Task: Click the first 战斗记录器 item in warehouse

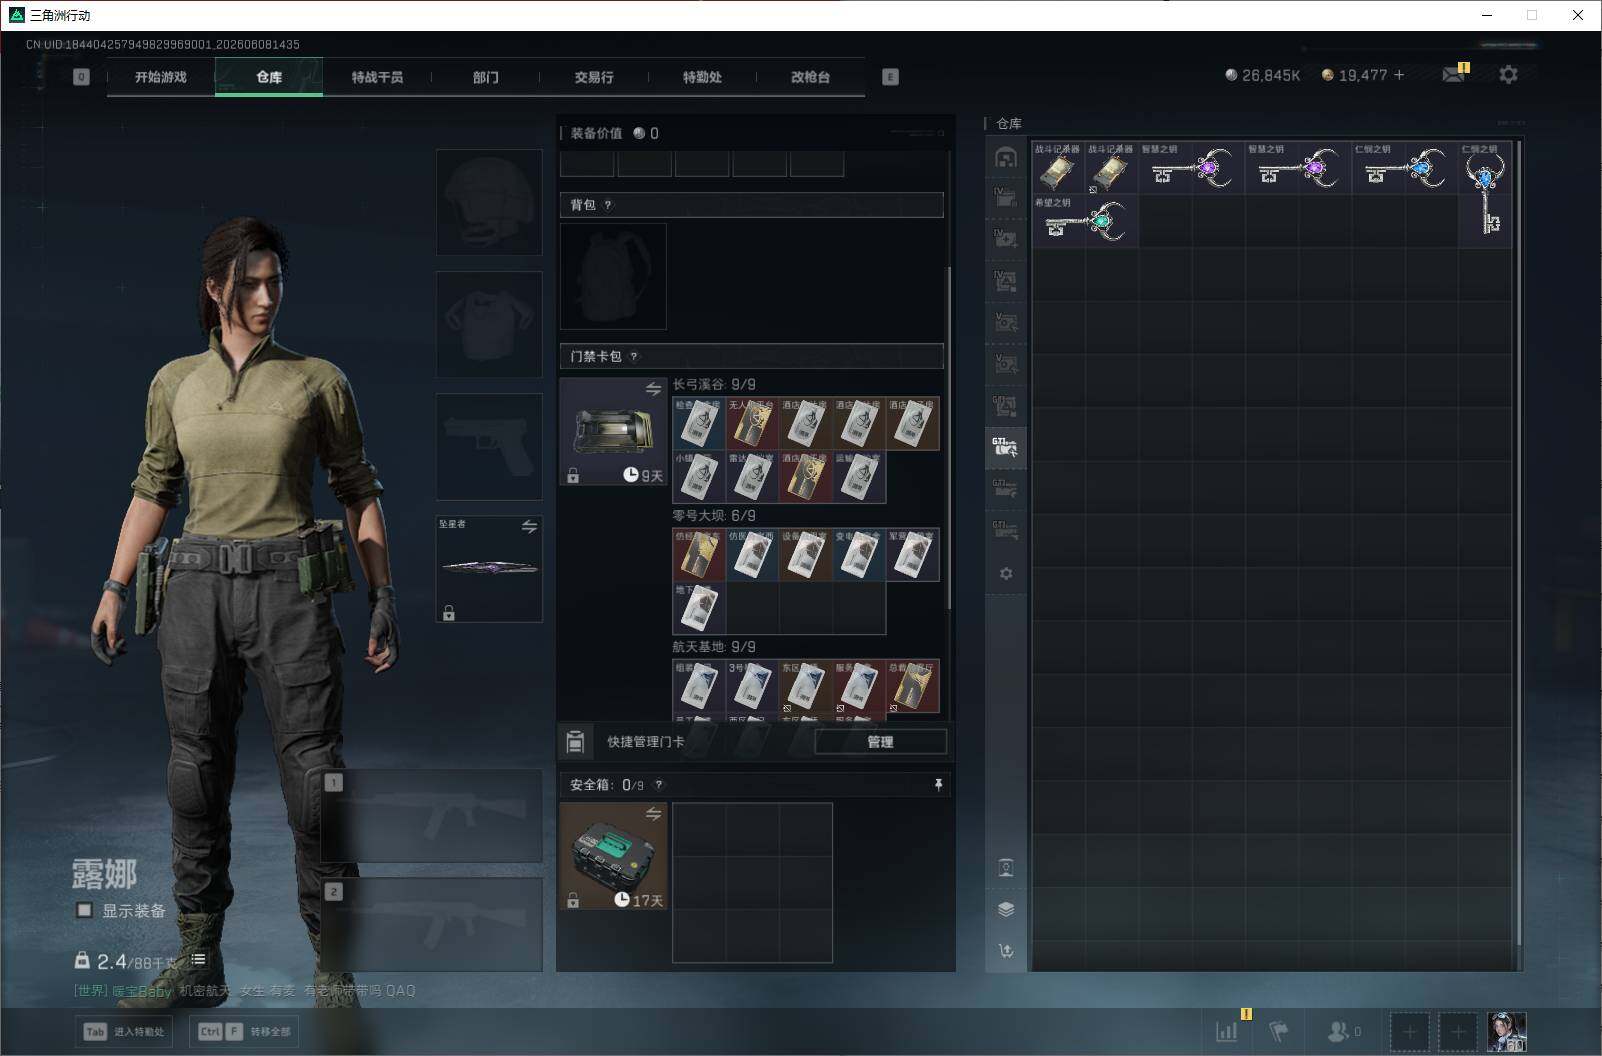Action: [1058, 167]
